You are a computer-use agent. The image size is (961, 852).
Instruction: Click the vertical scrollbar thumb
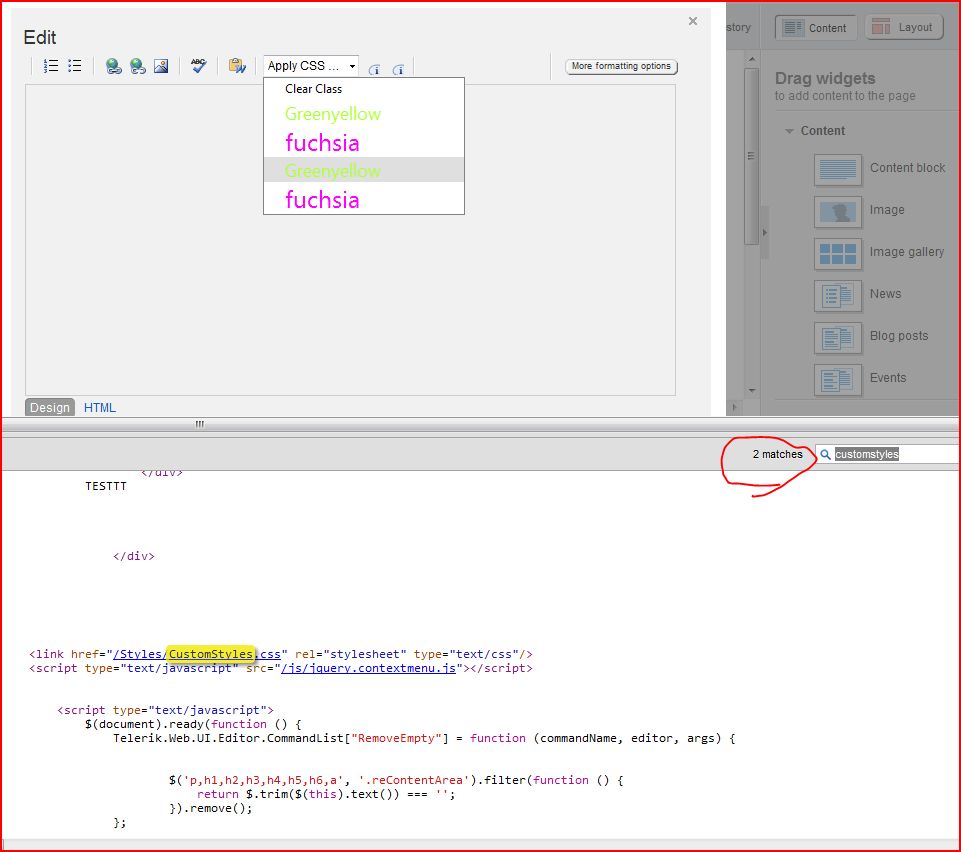[x=751, y=156]
